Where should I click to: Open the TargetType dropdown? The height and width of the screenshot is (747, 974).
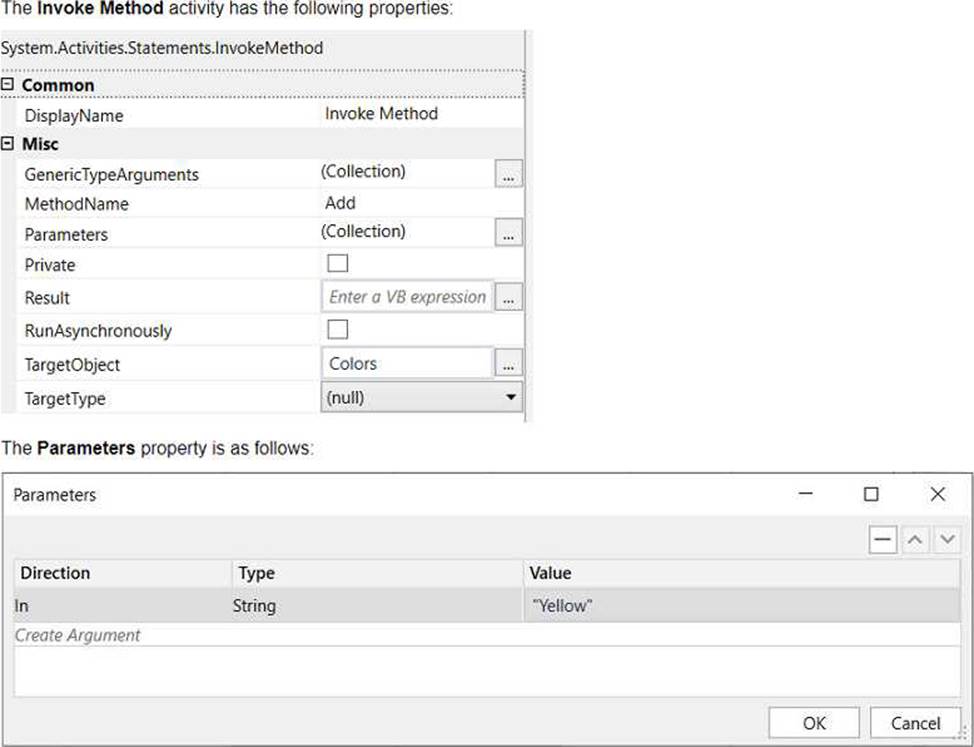(422, 397)
